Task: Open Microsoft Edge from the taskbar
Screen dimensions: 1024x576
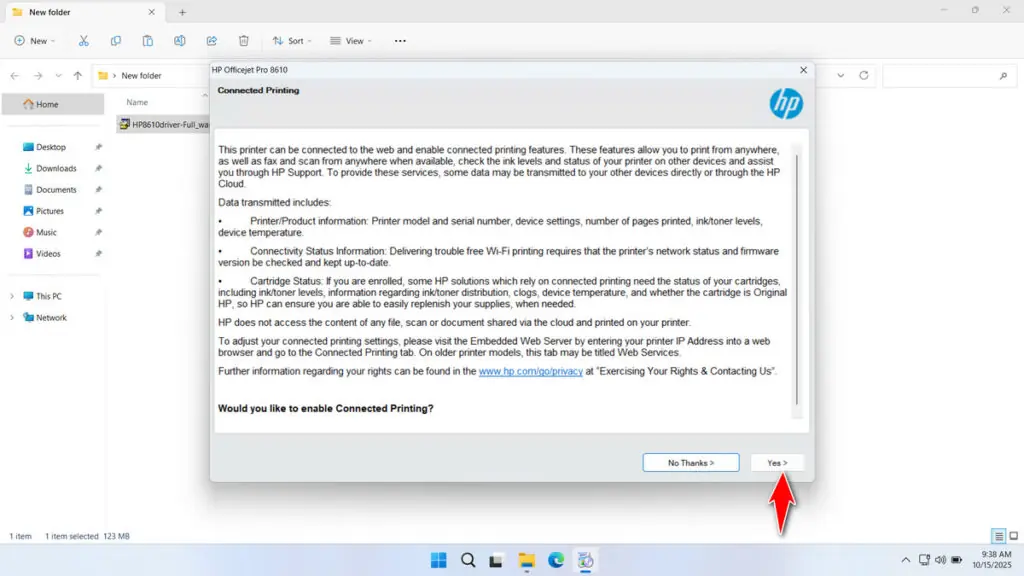Action: (x=556, y=560)
